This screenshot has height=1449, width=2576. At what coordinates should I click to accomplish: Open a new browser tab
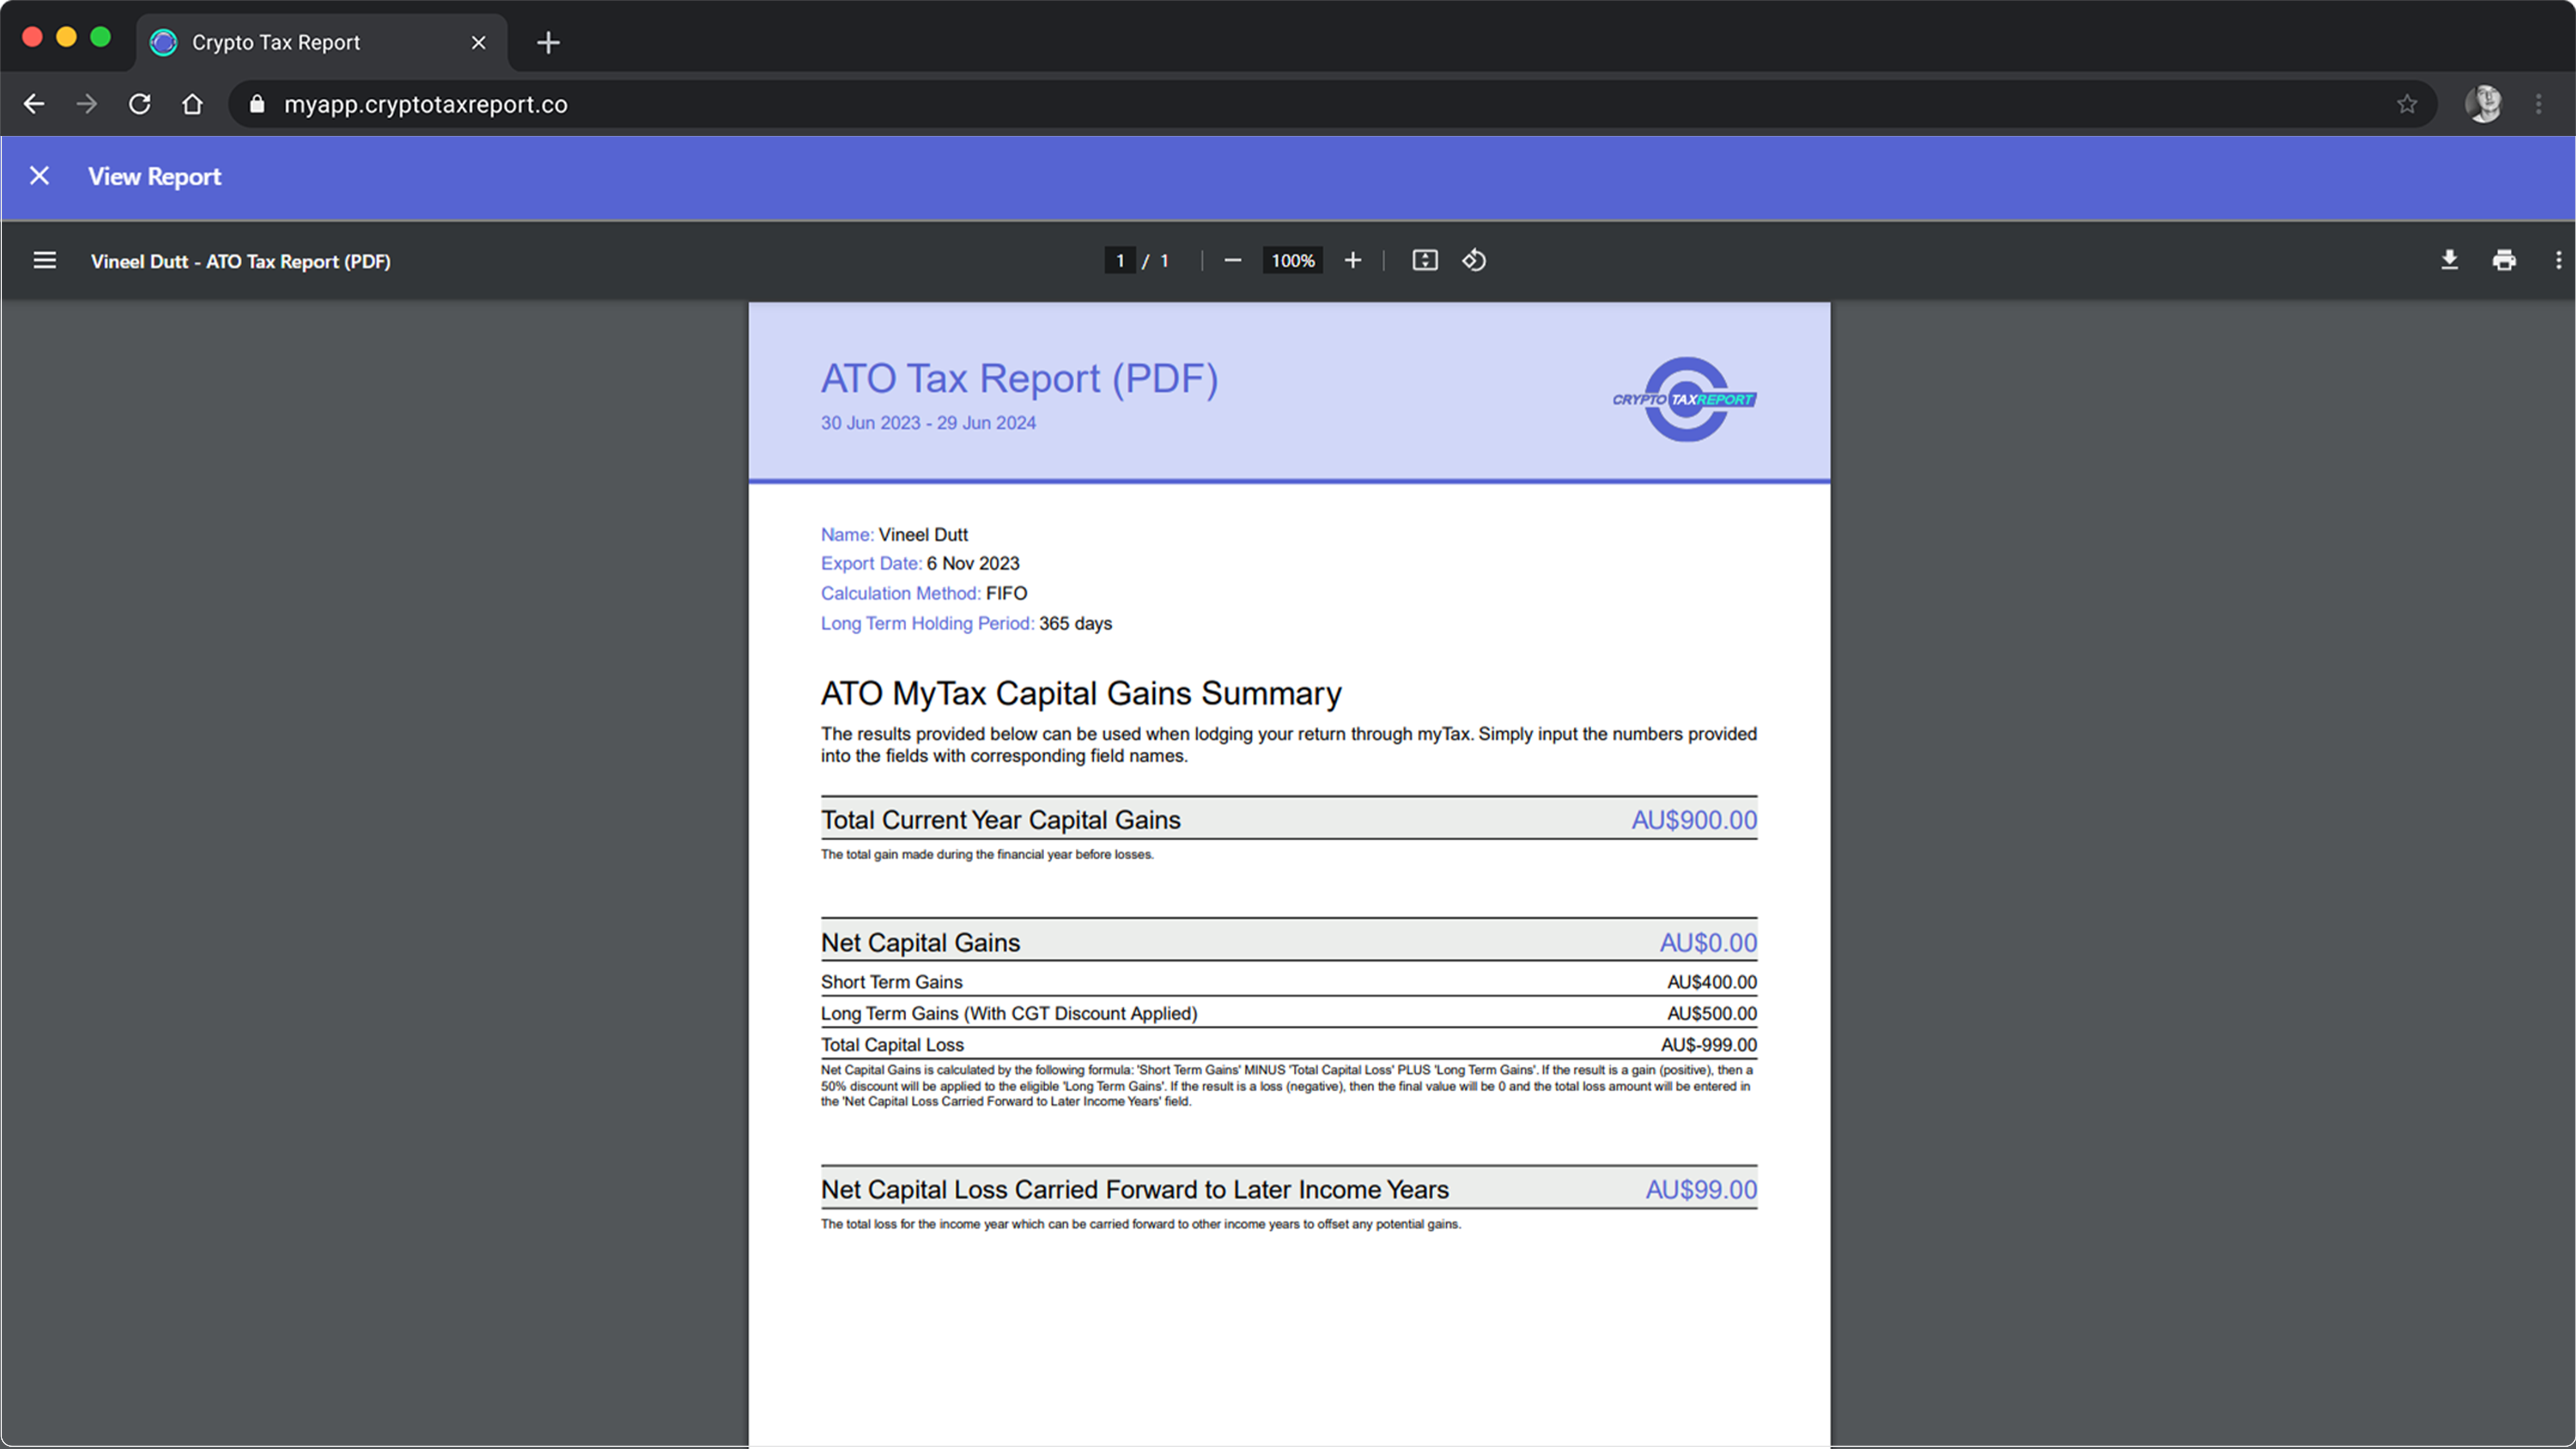tap(548, 42)
